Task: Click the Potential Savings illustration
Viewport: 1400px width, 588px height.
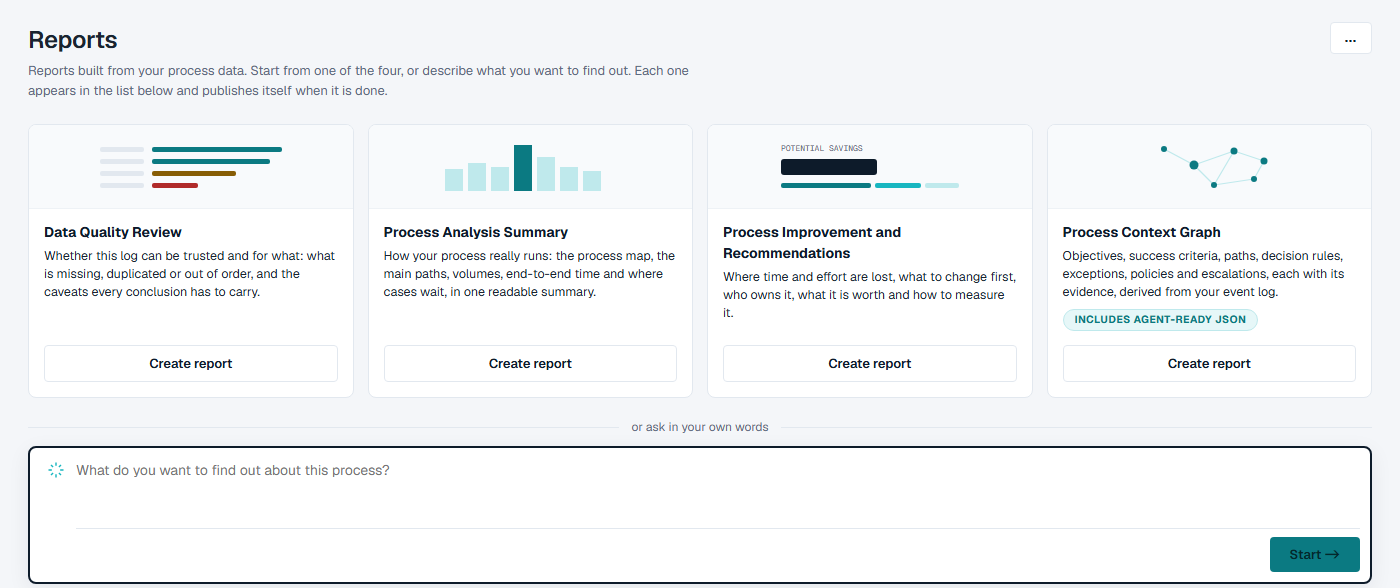Action: click(x=870, y=166)
